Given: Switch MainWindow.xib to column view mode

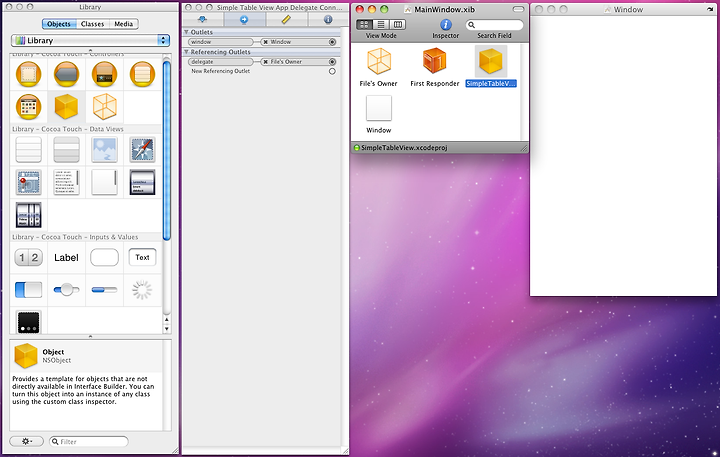Looking at the screenshot, I should (x=398, y=25).
